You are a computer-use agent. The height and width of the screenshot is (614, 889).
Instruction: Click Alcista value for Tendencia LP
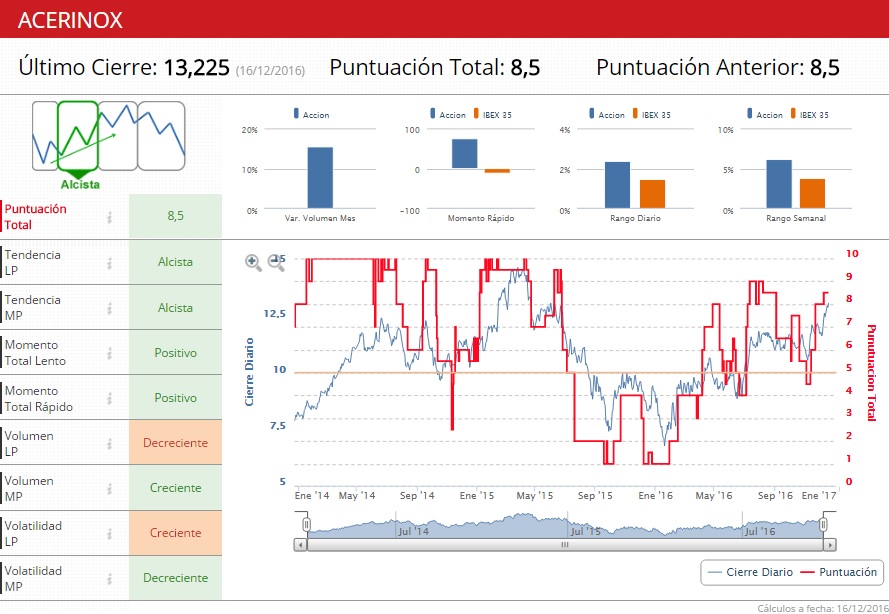175,262
